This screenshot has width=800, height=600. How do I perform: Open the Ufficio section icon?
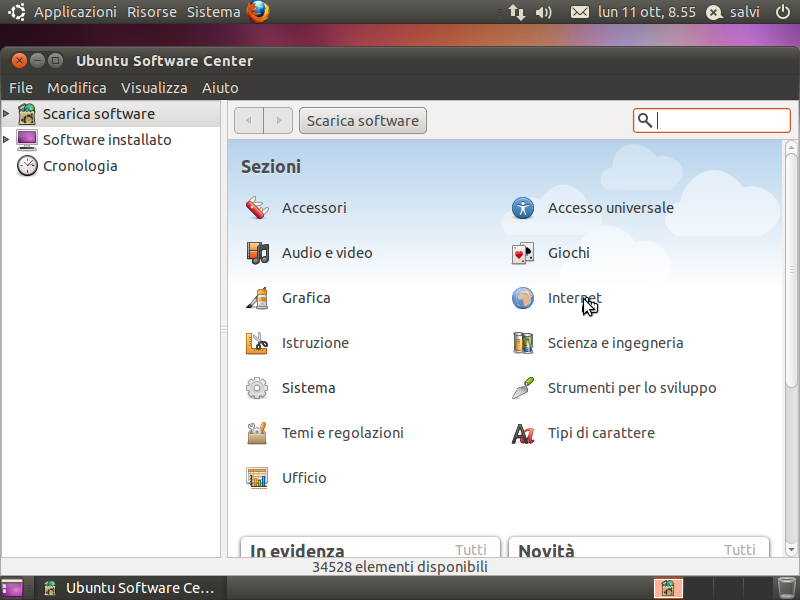coord(257,478)
